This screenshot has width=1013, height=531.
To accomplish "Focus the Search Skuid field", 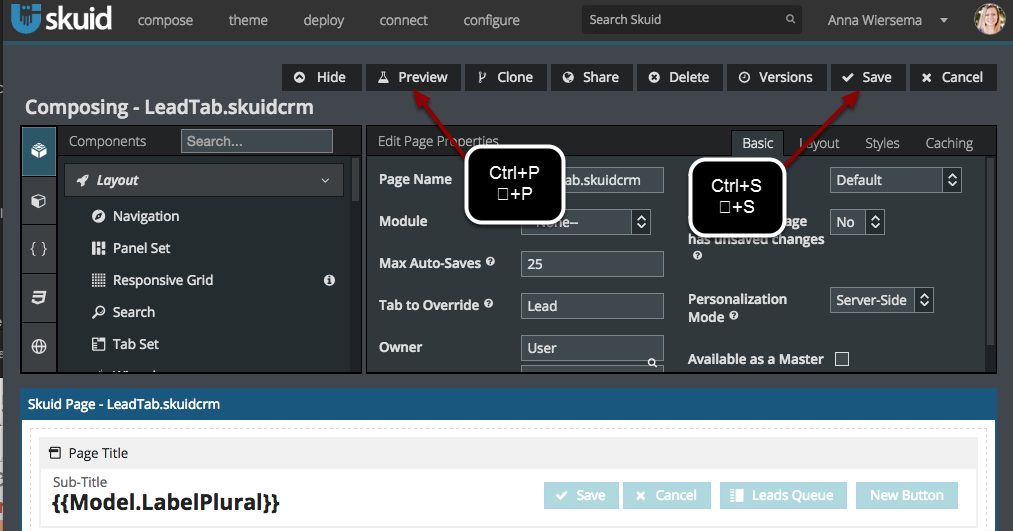I will pos(691,19).
